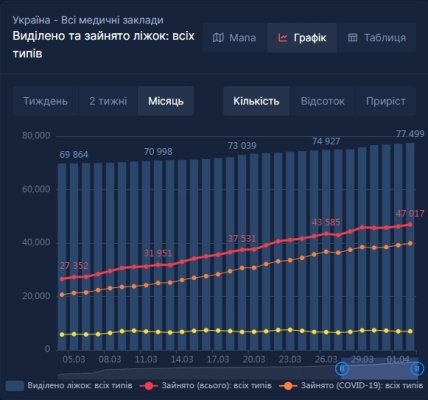Switch to the Графік chart tab
Viewport: 428px width, 400px height.
click(x=302, y=38)
